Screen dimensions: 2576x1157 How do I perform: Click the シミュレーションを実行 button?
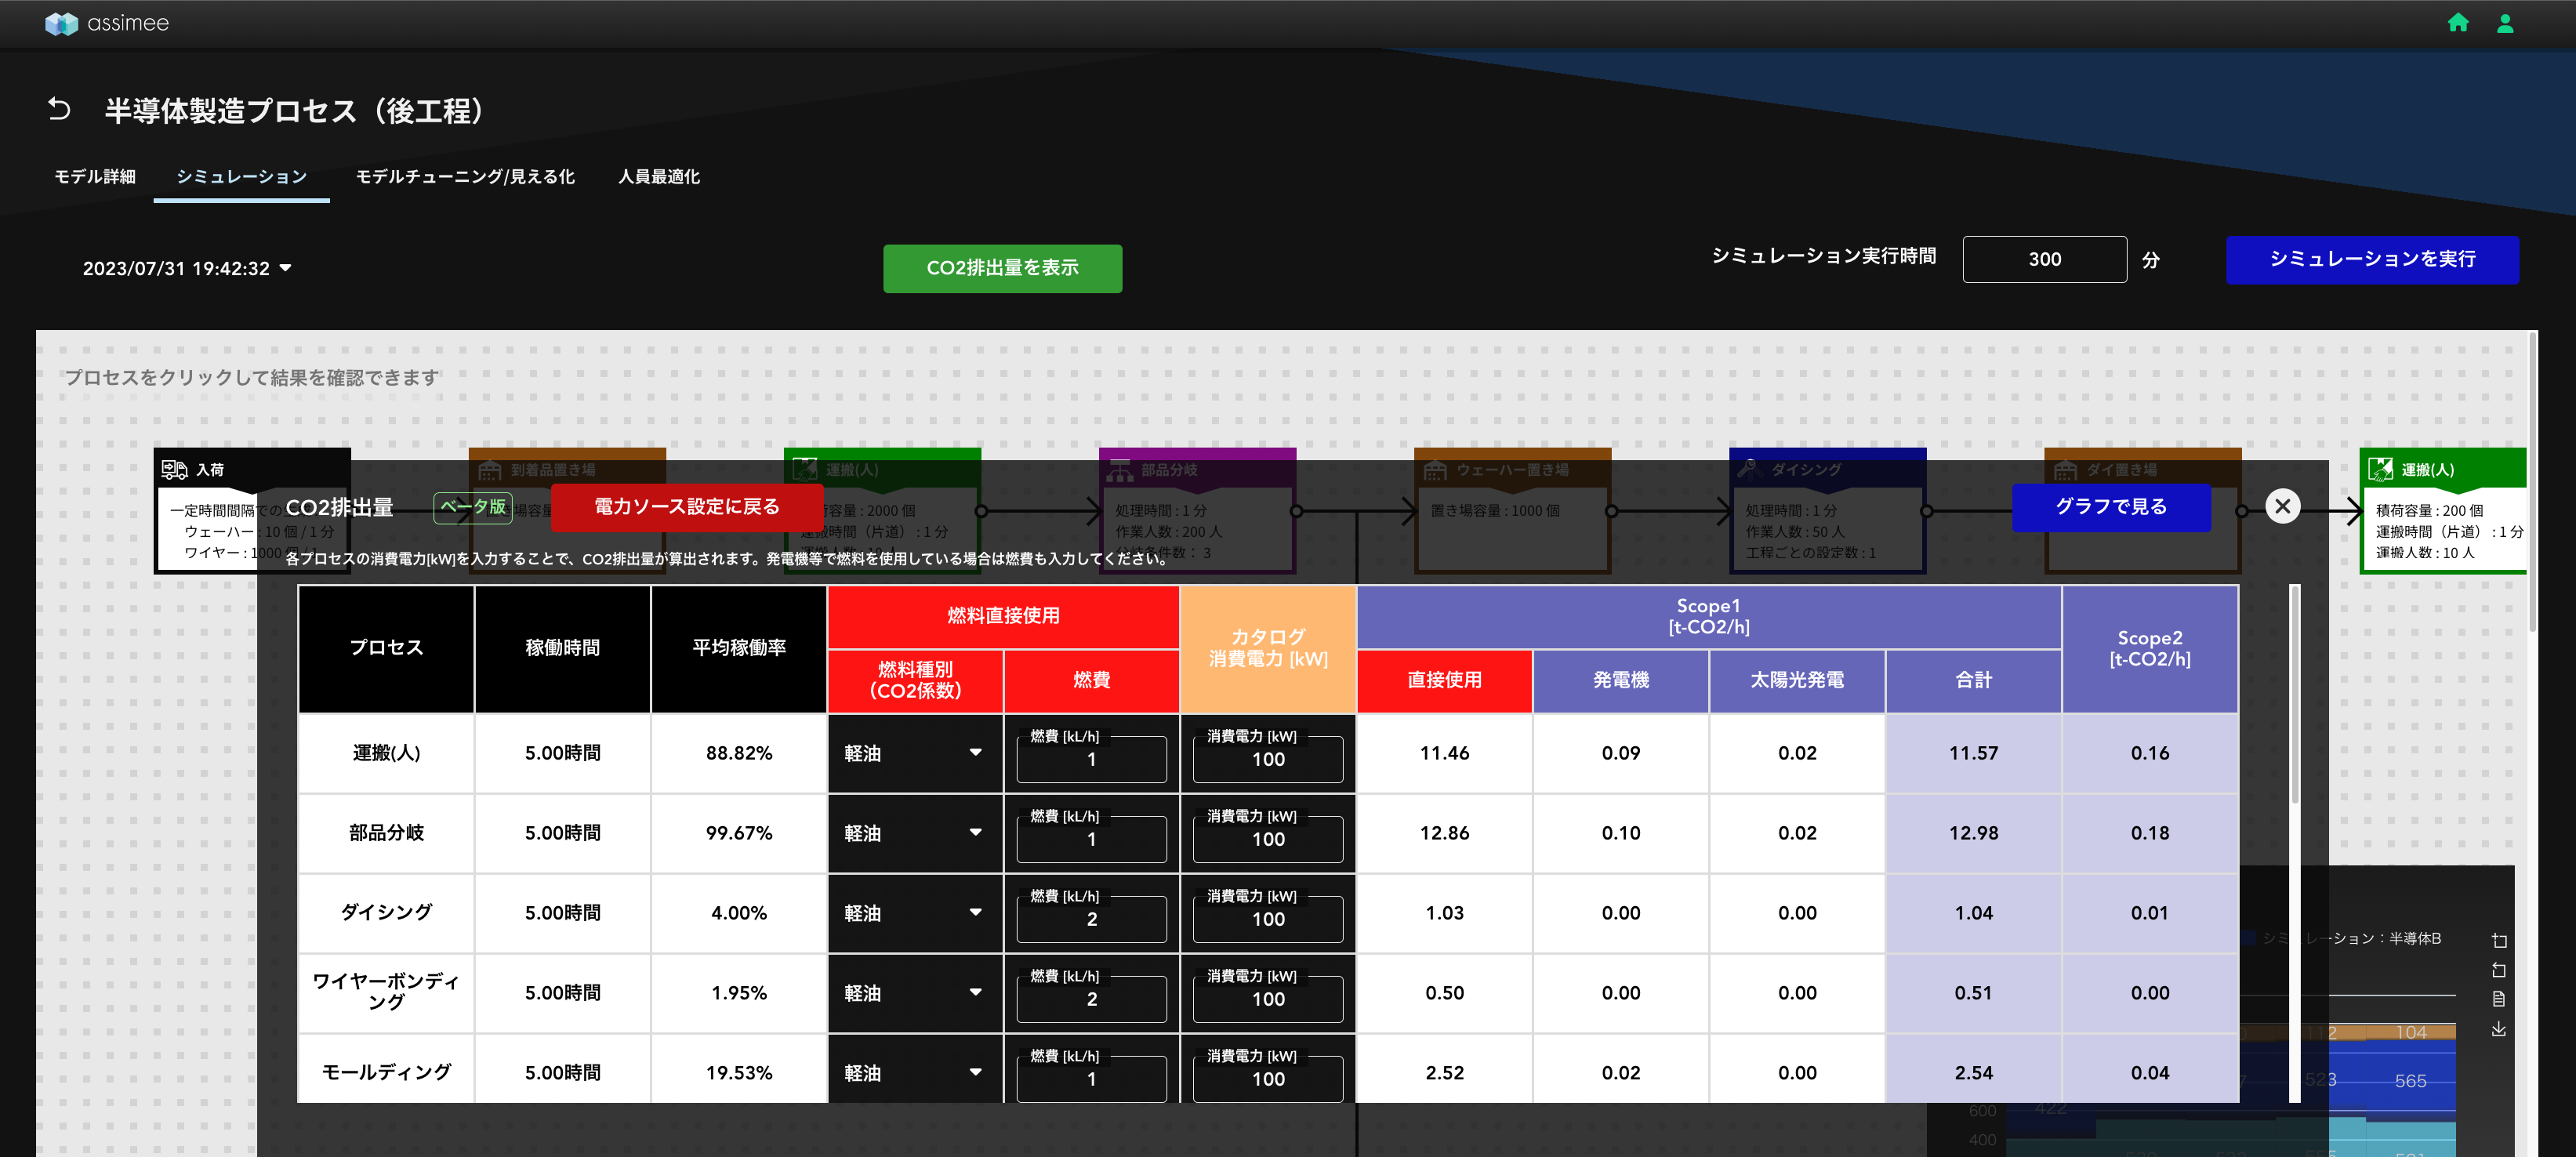pyautogui.click(x=2371, y=259)
